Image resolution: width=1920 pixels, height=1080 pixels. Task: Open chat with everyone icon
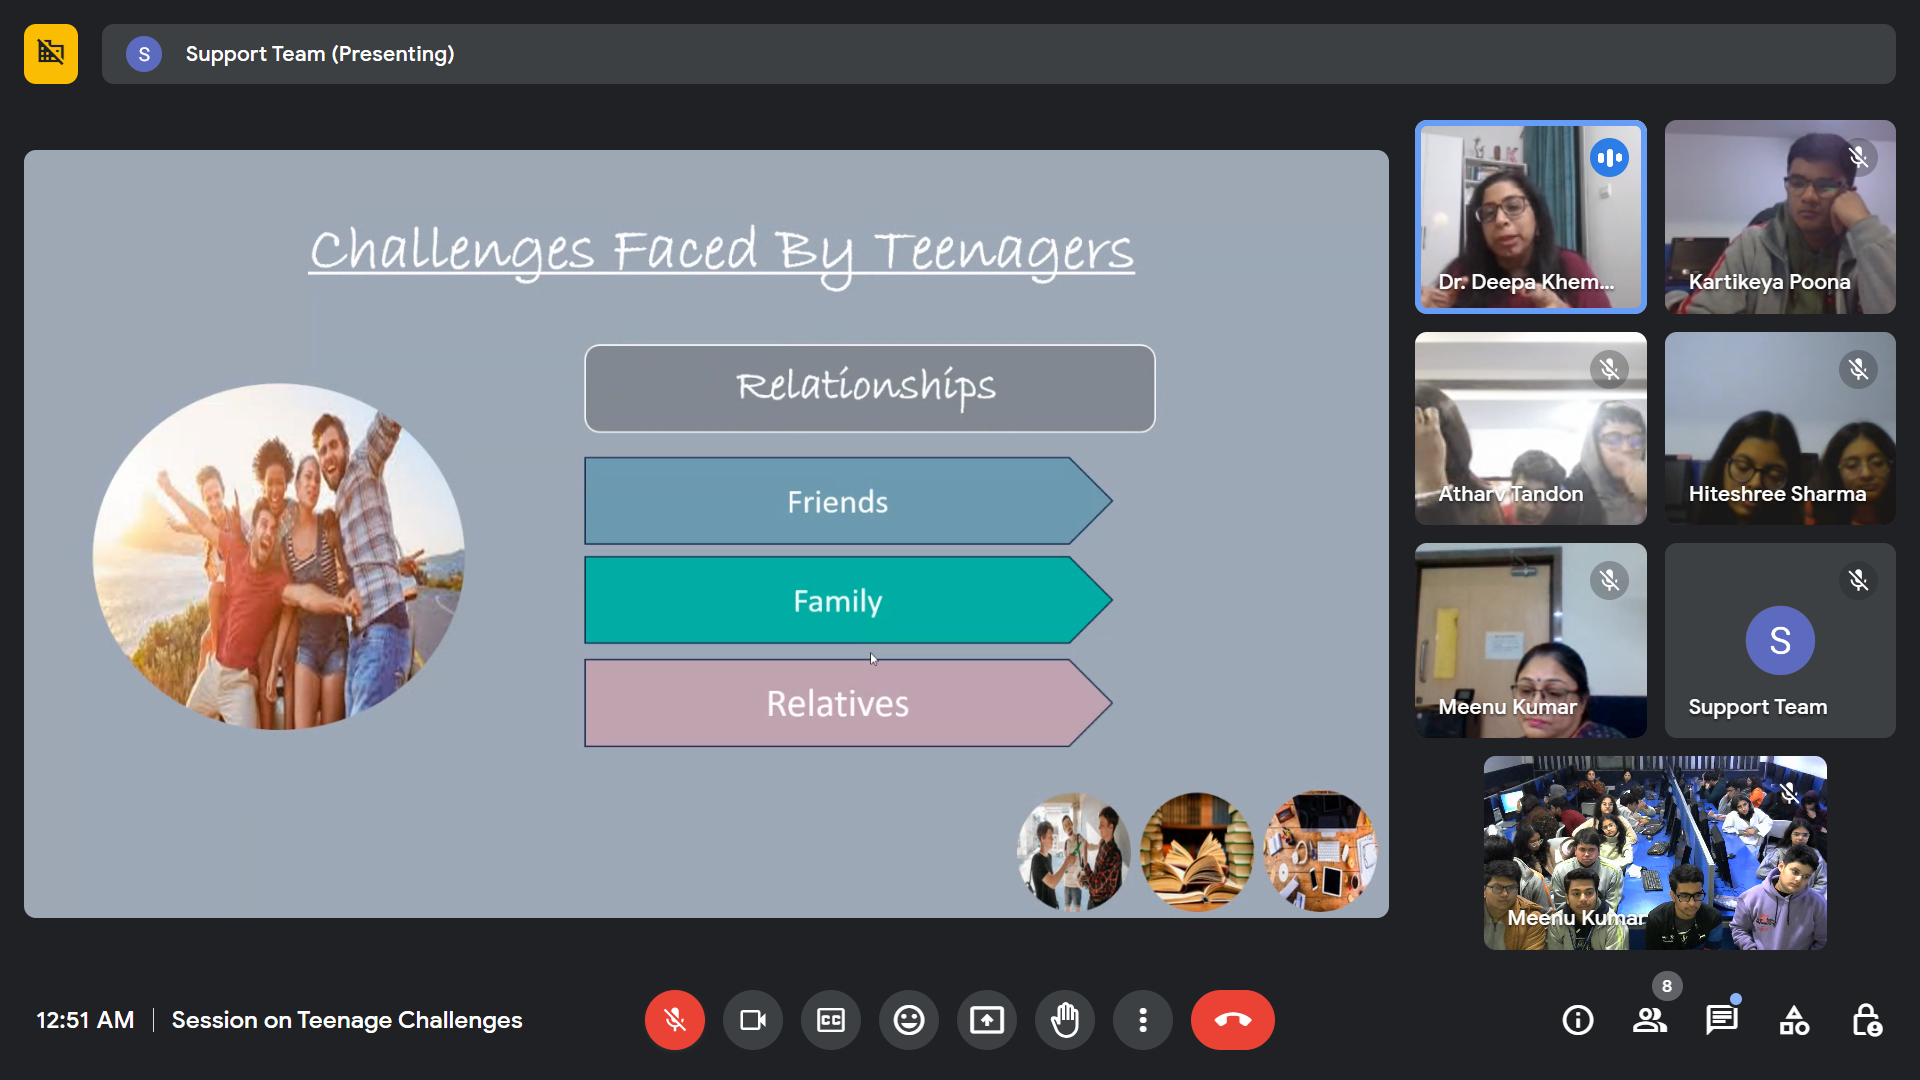[x=1722, y=1020]
